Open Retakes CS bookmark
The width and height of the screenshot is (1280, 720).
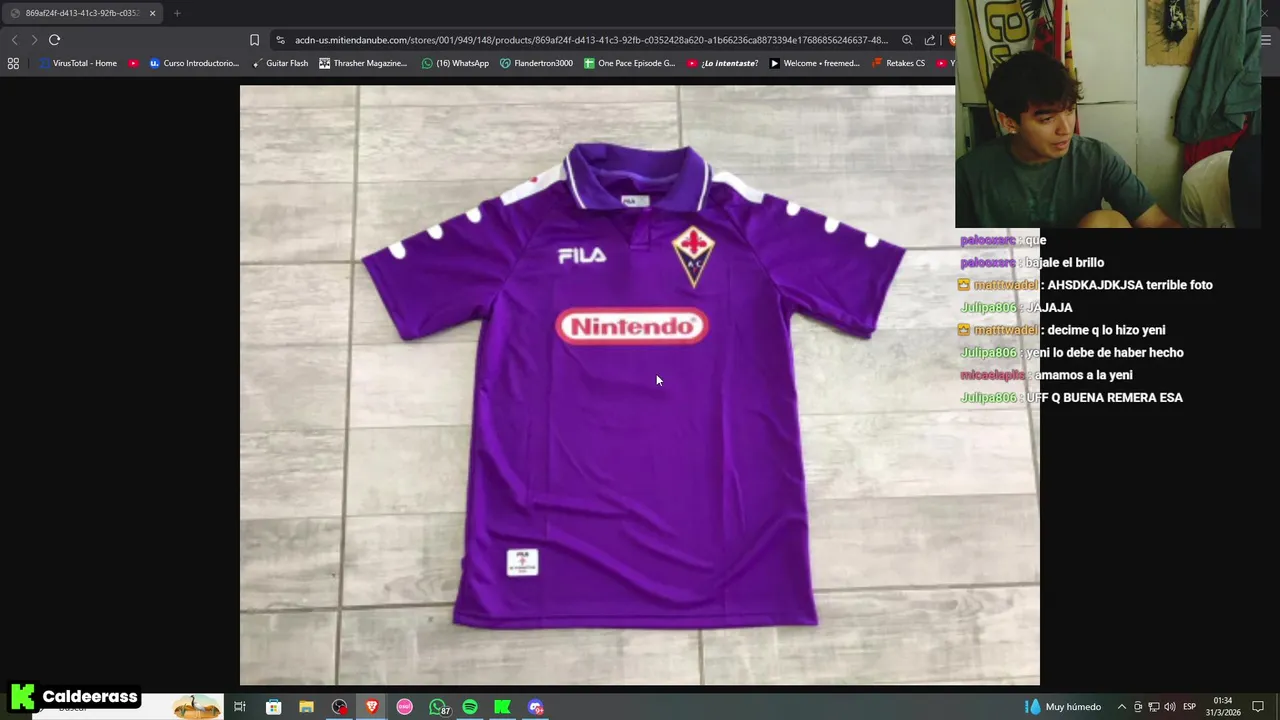898,63
